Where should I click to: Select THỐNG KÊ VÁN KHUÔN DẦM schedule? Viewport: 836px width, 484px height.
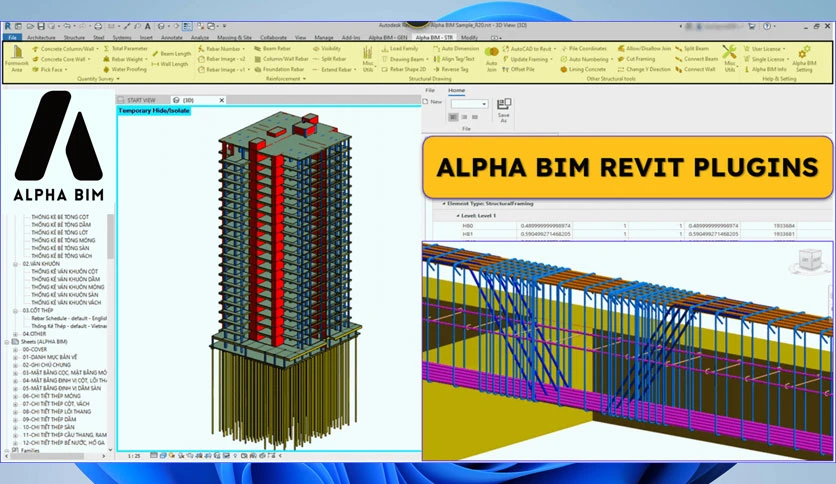pos(65,279)
